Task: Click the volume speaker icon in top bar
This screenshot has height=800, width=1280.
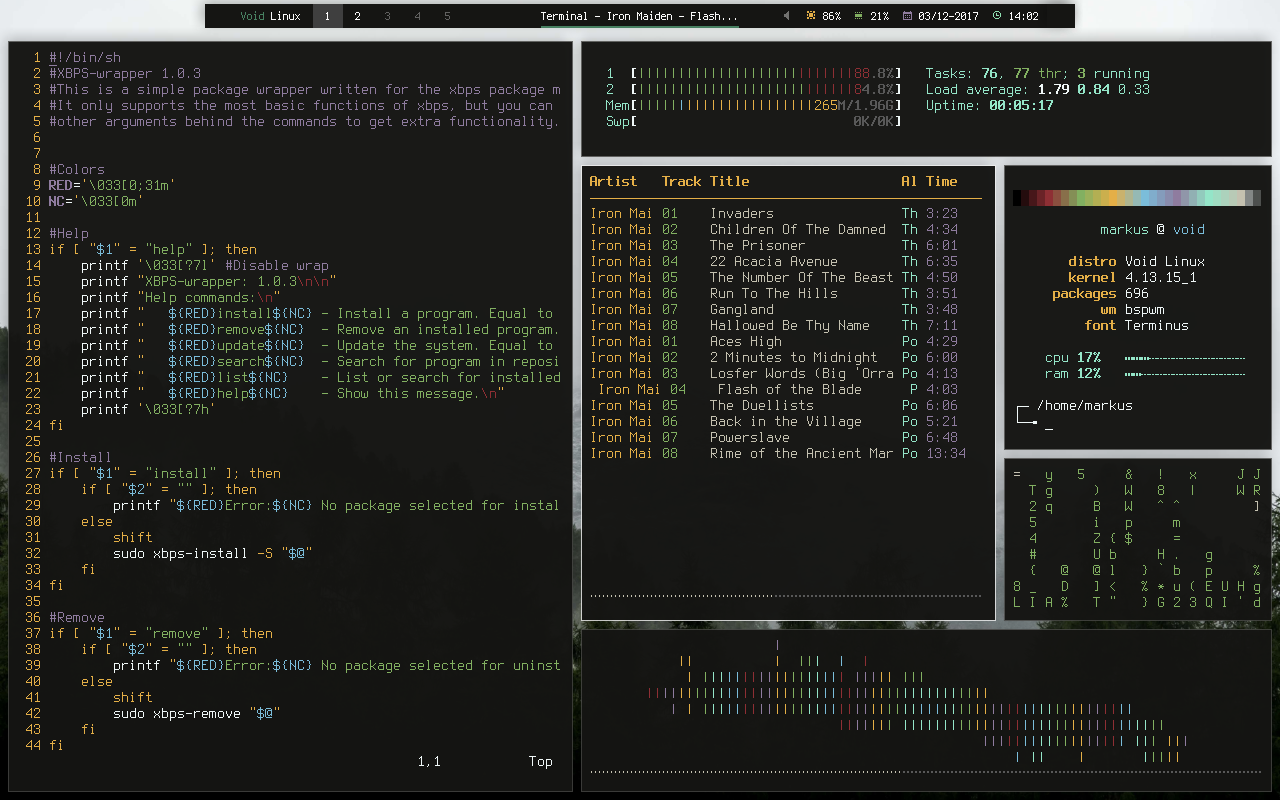Action: pos(786,16)
